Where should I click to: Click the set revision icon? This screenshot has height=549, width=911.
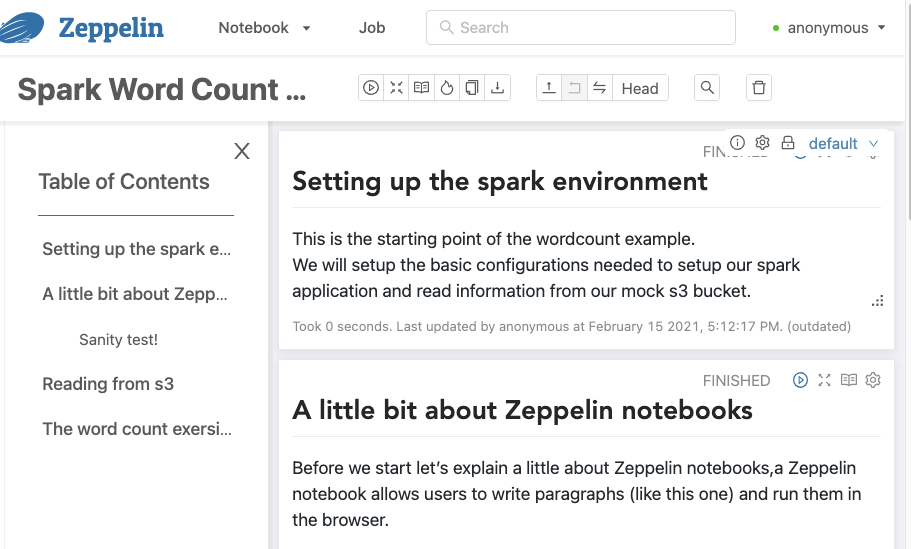(574, 88)
